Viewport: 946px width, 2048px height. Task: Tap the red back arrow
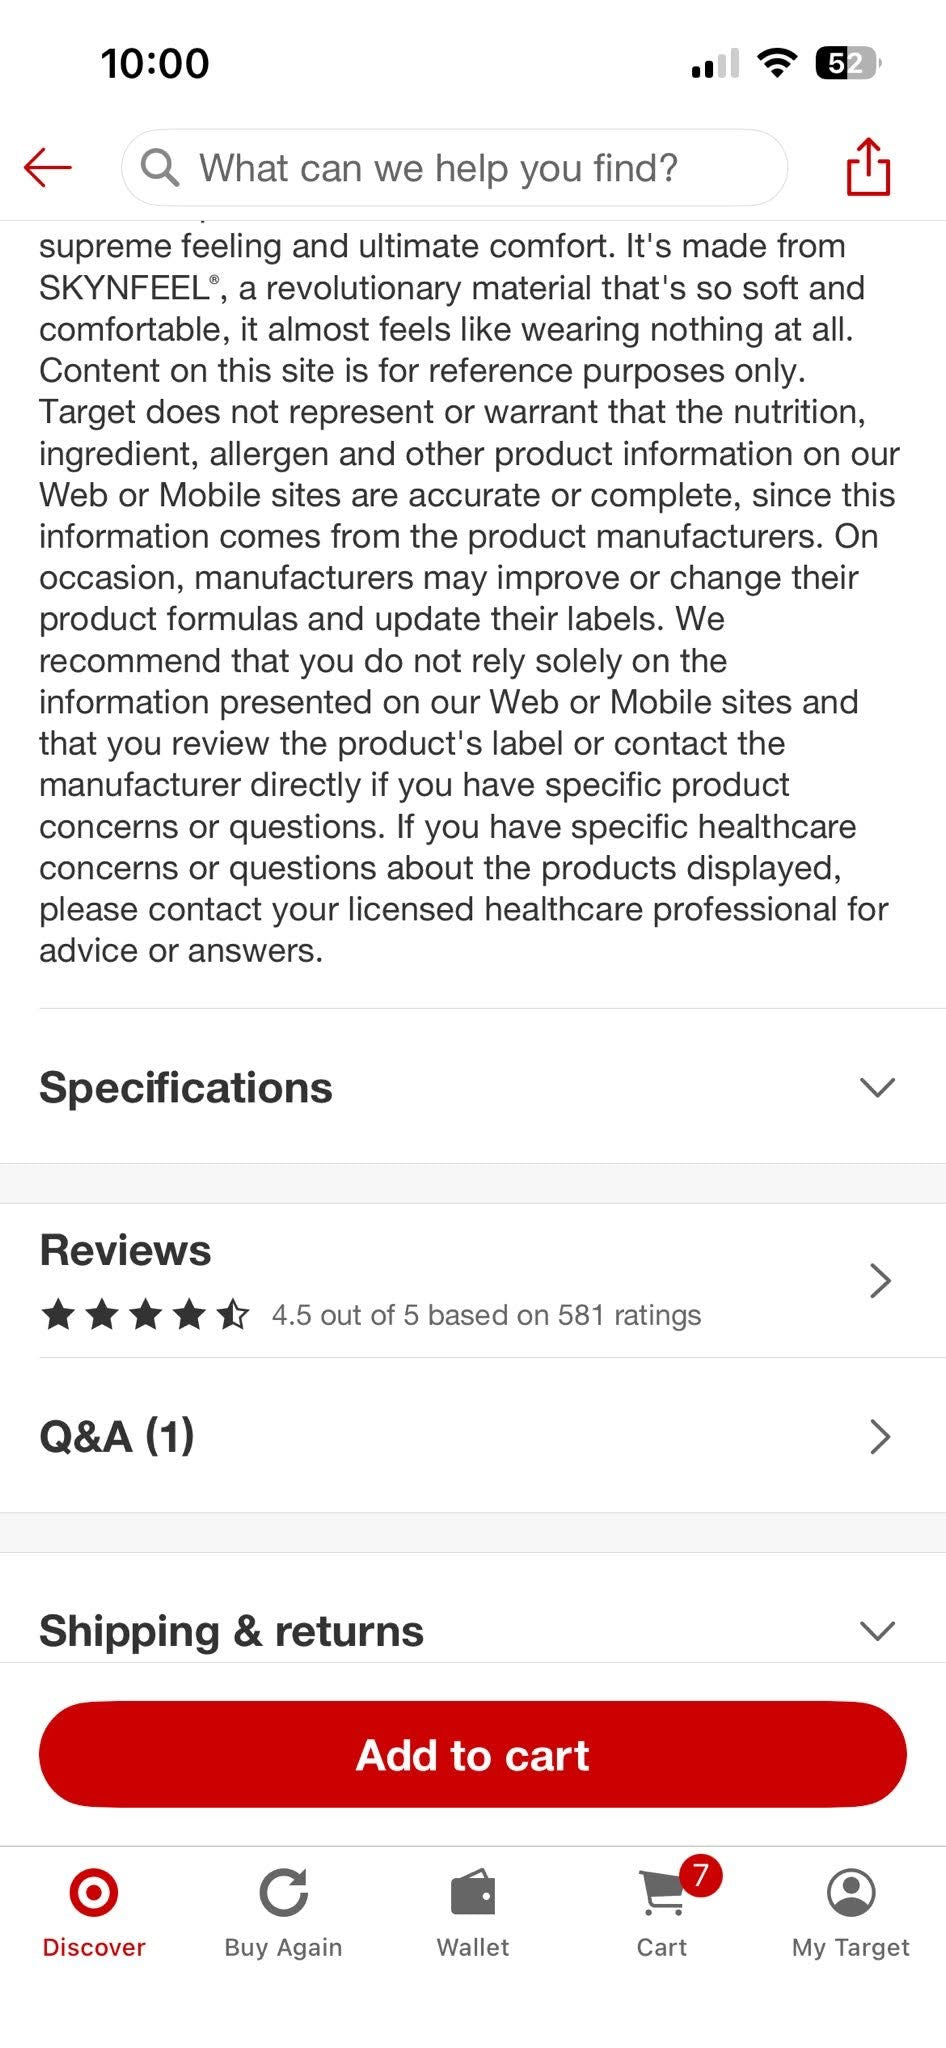click(48, 167)
